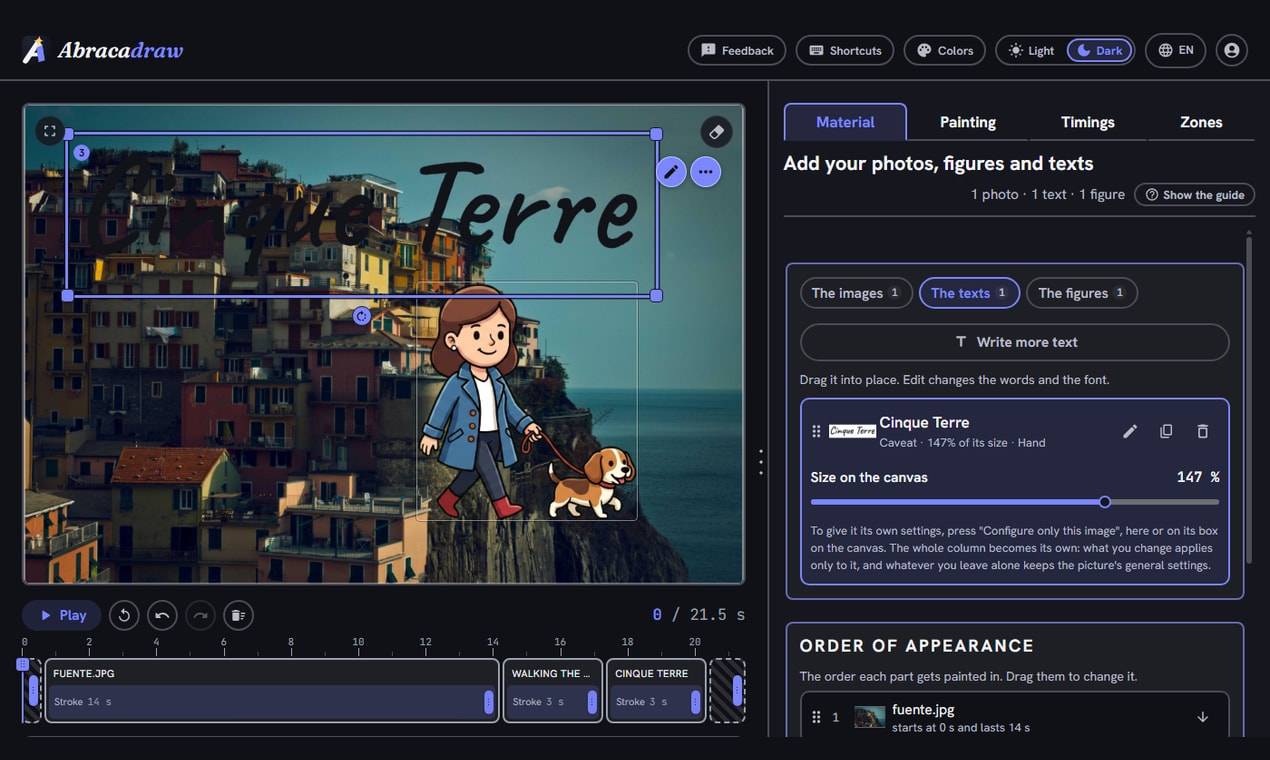Open the EN language selector
Viewport: 1270px width, 760px height.
[1175, 50]
